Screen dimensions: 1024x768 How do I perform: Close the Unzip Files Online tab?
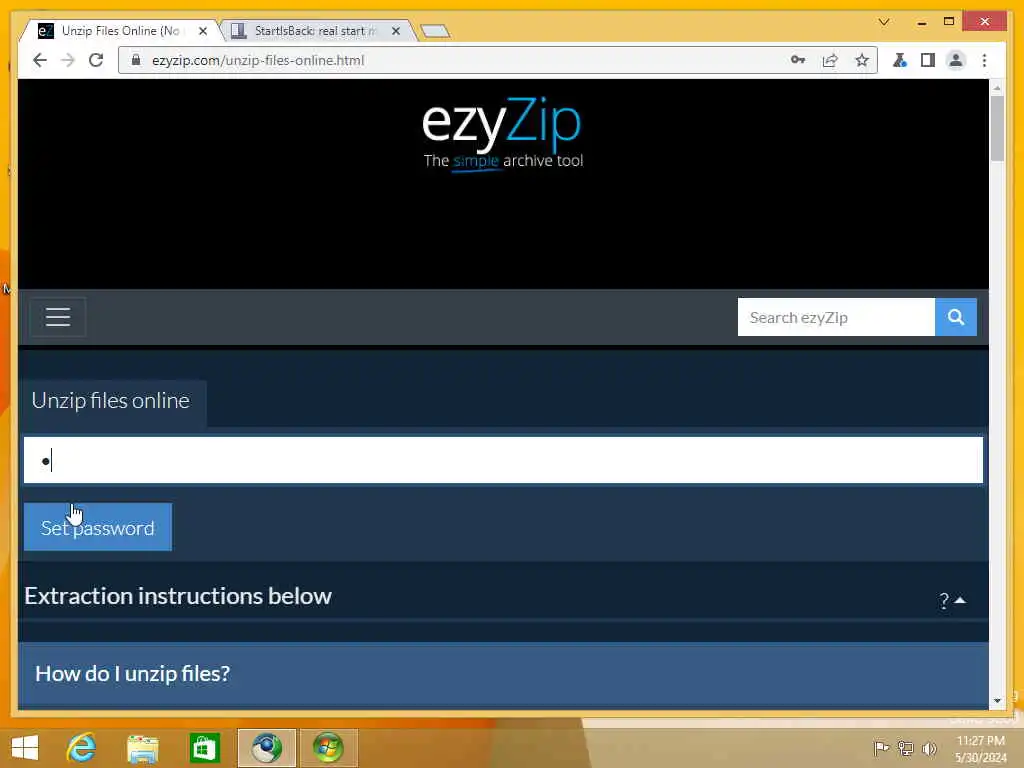coord(203,31)
